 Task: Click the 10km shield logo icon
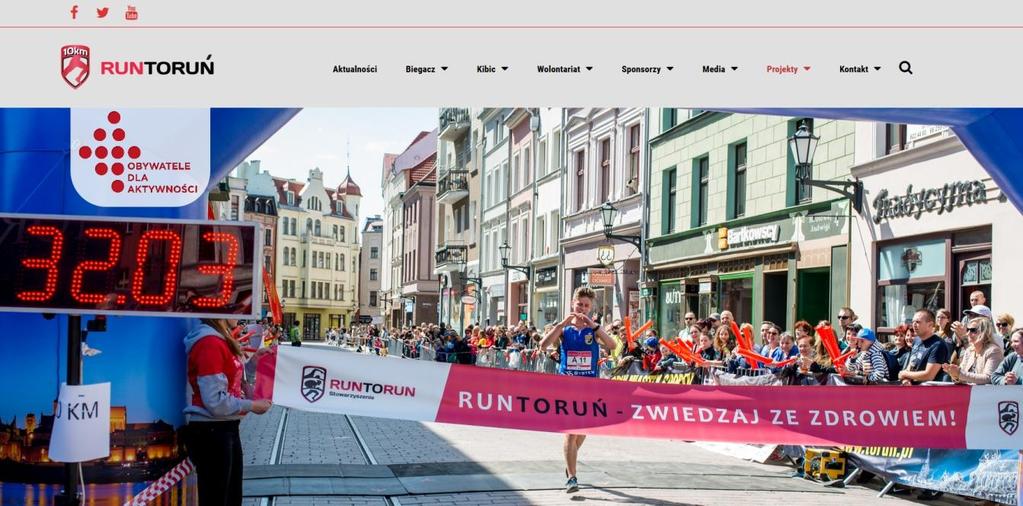pyautogui.click(x=76, y=67)
